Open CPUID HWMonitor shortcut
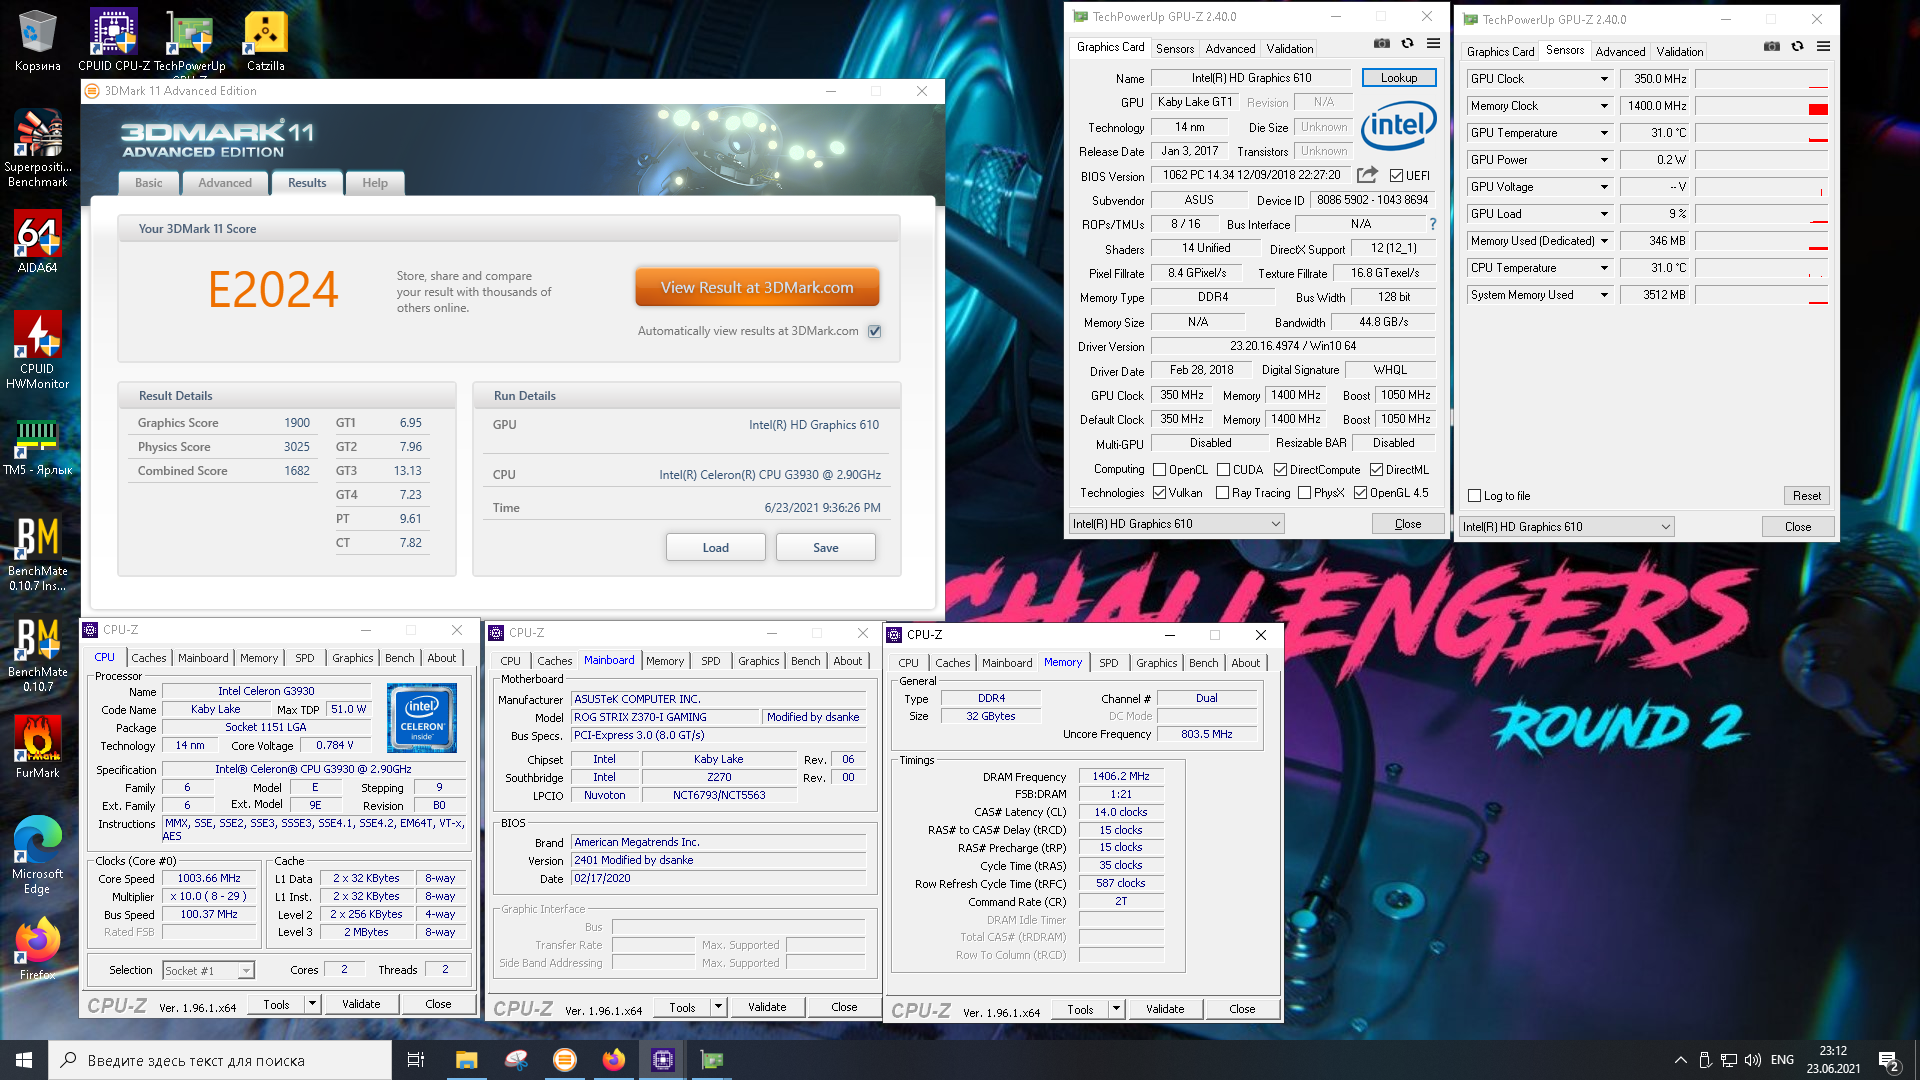The width and height of the screenshot is (1920, 1080). [37, 349]
